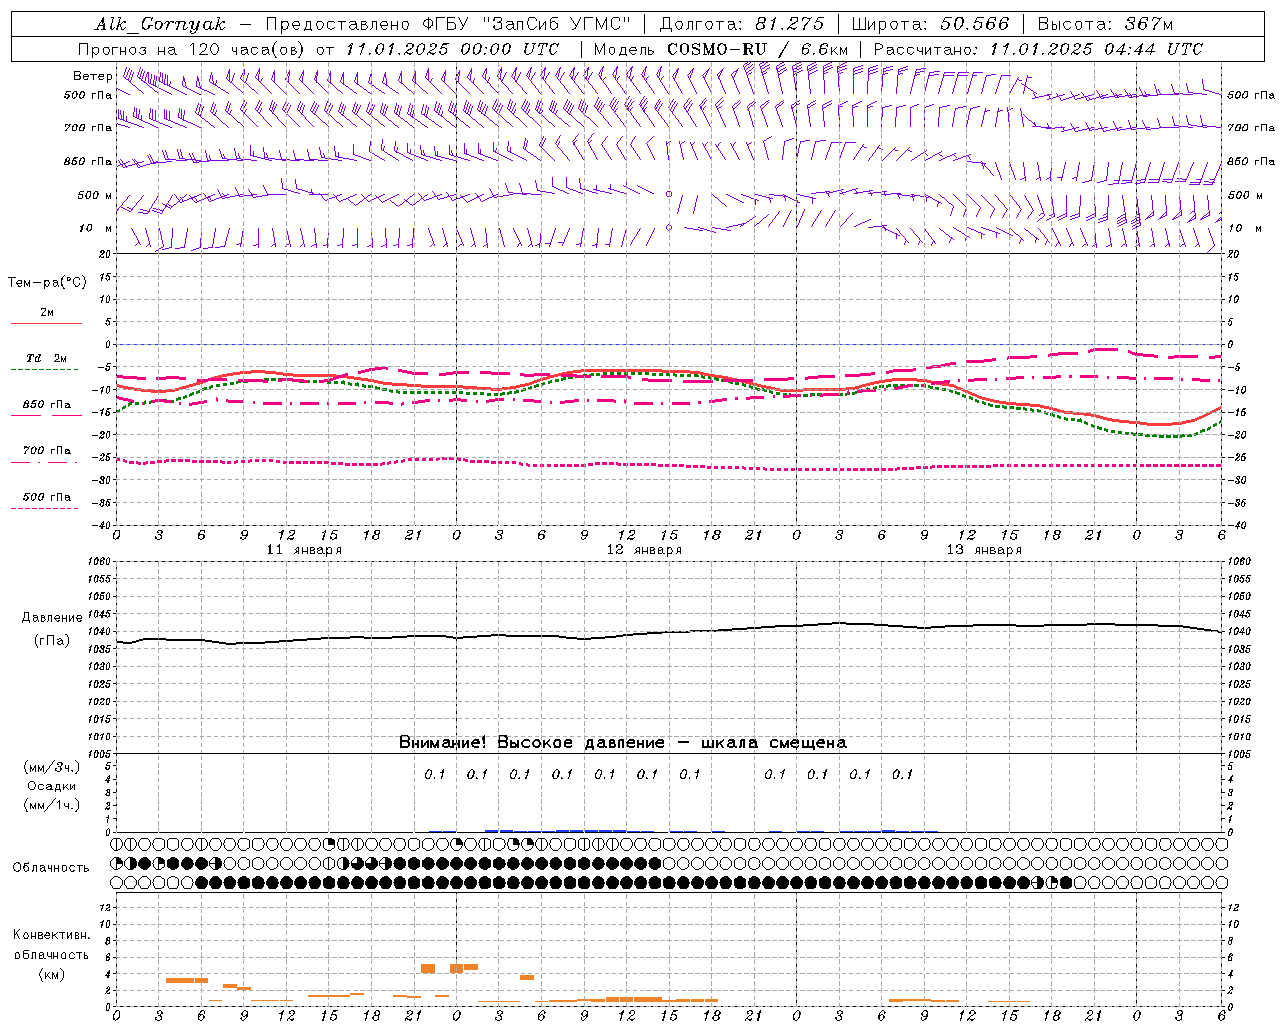Image resolution: width=1280 pixels, height=1024 pixels.
Task: Click the elevation text Высота: 367м
Action: click(1105, 24)
